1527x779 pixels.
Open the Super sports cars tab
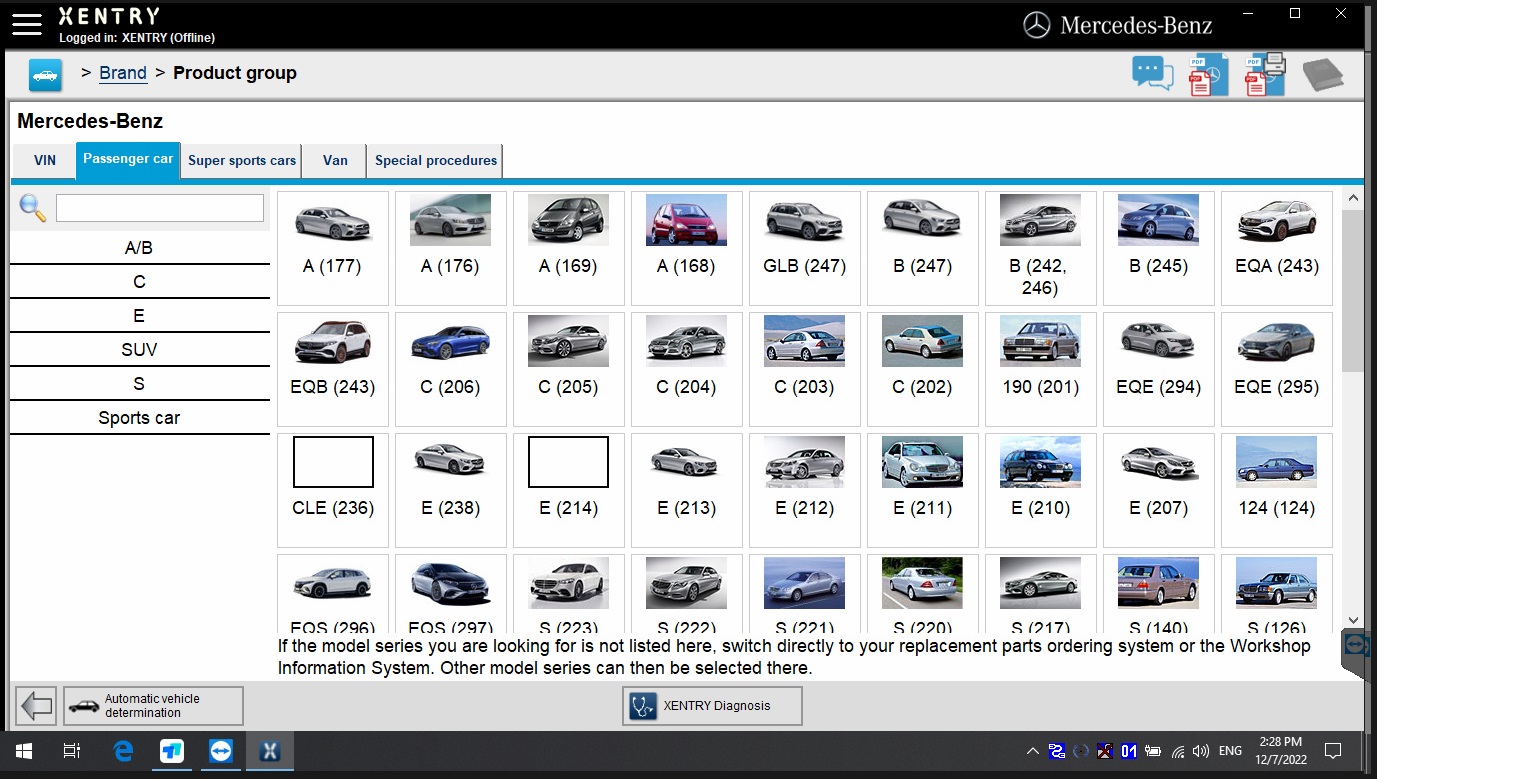242,160
